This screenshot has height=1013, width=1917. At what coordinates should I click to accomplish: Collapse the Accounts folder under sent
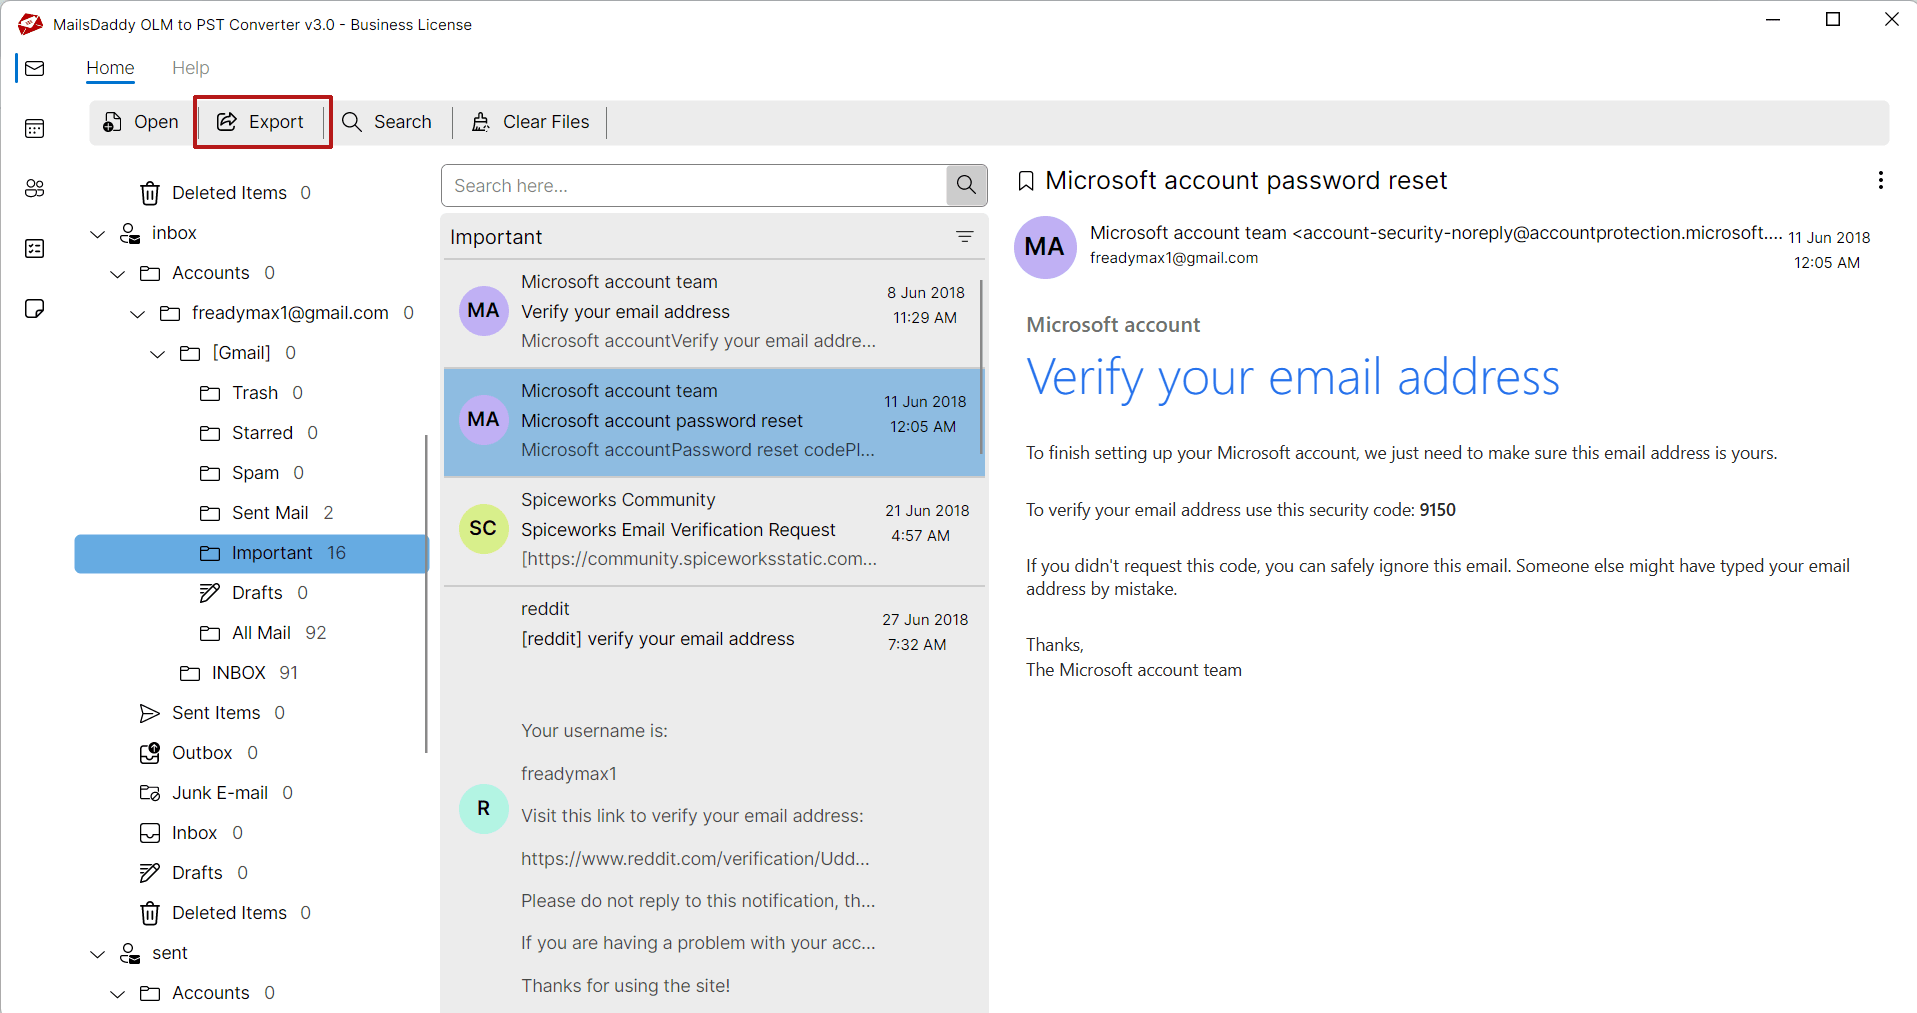[117, 994]
